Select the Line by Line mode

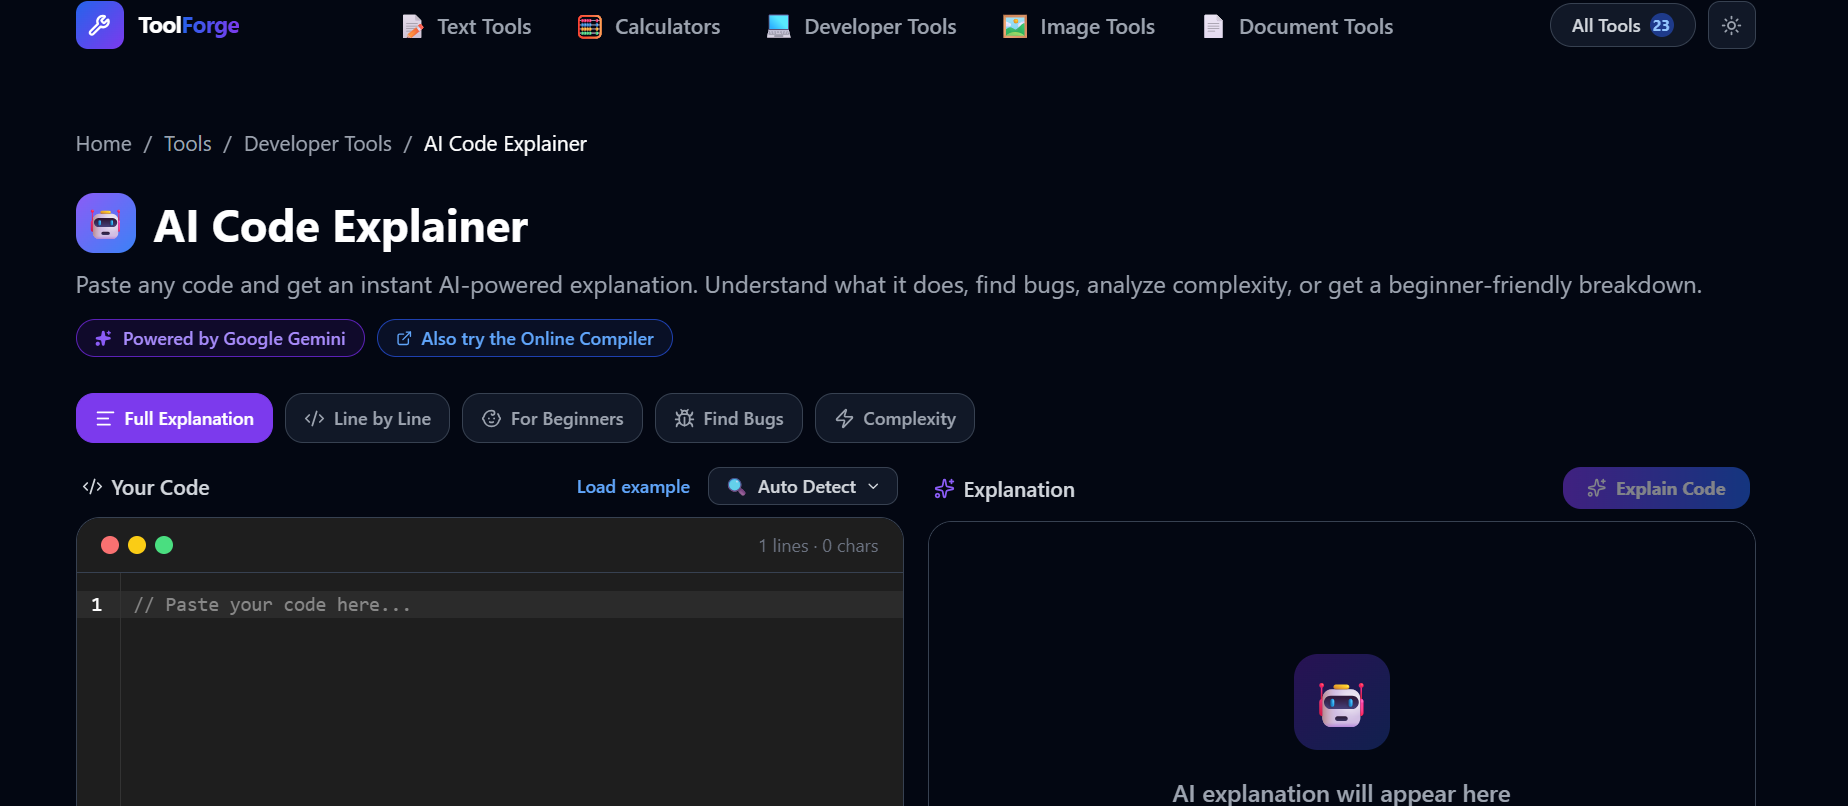(x=367, y=418)
